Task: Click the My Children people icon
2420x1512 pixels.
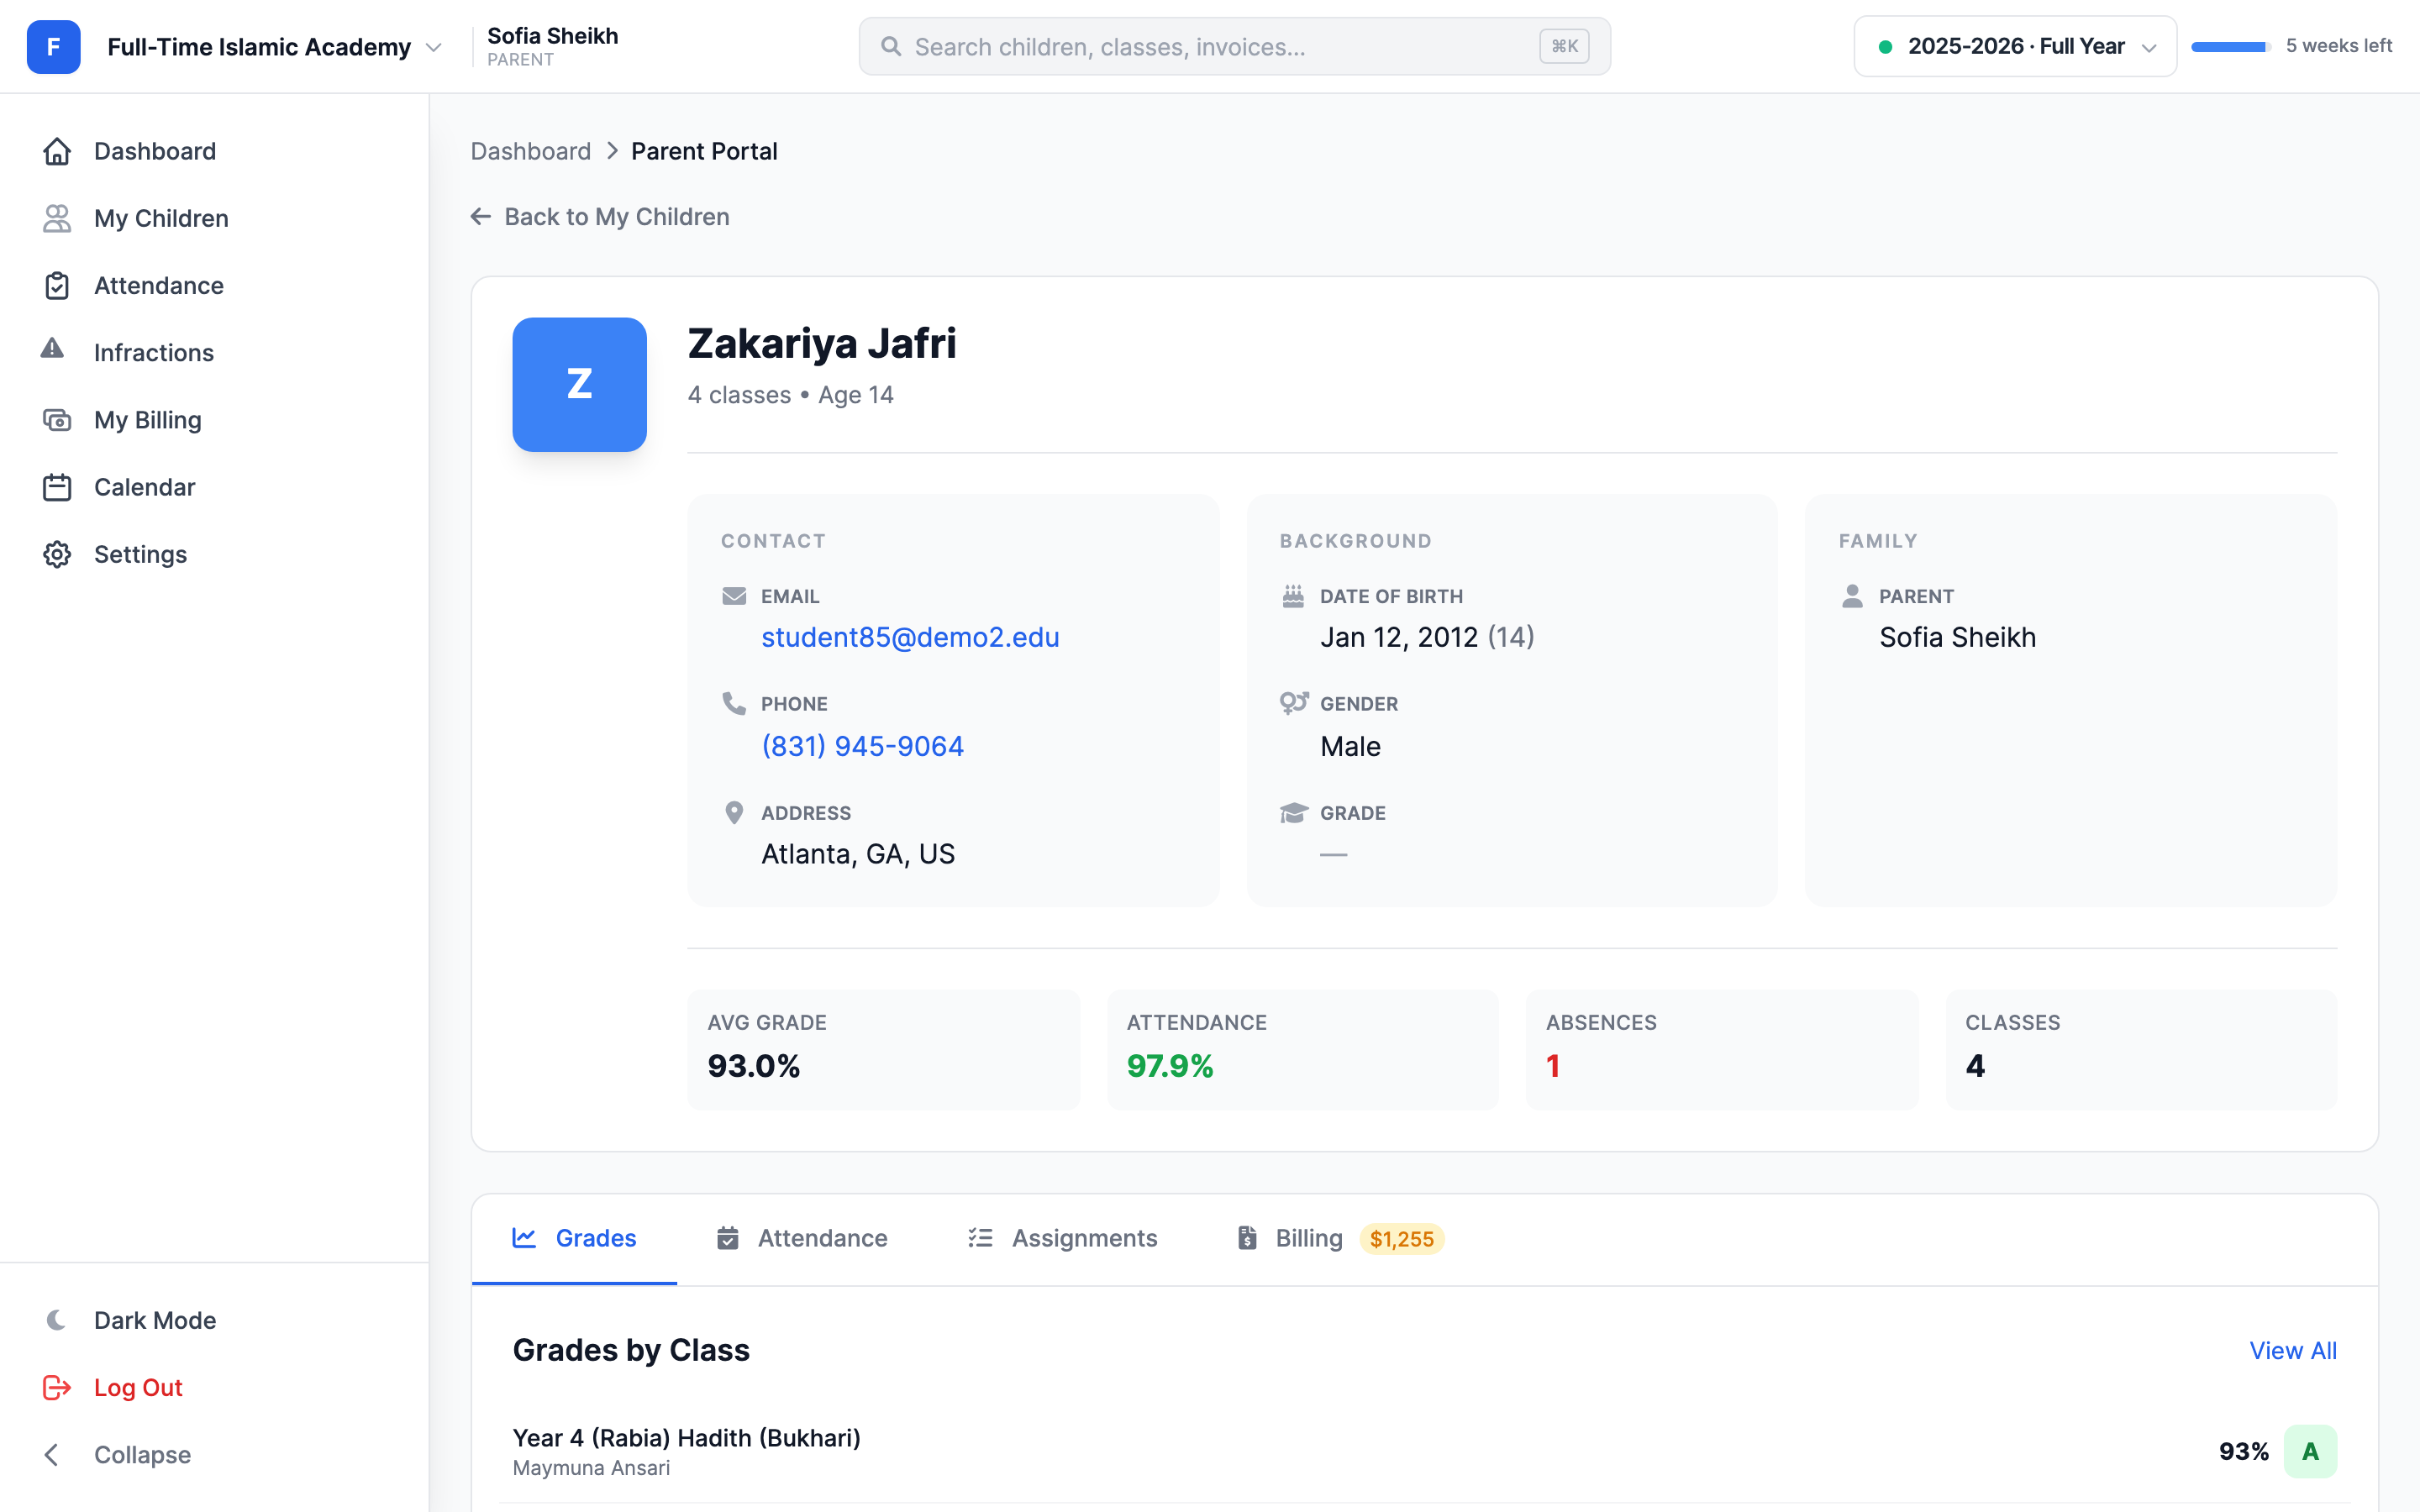Action: click(57, 218)
